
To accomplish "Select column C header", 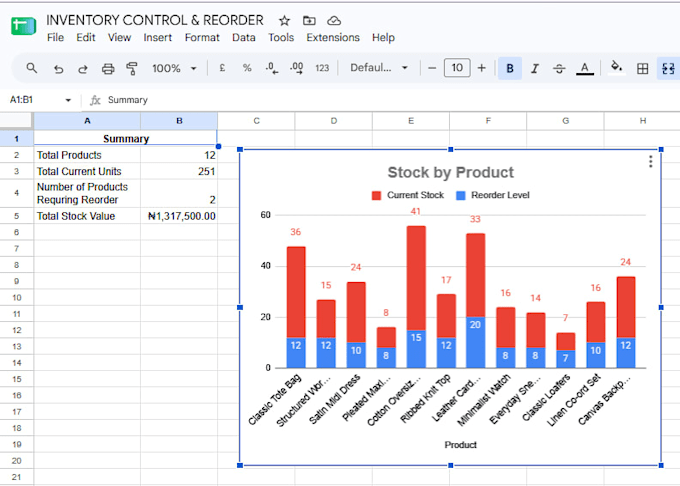I will point(256,121).
